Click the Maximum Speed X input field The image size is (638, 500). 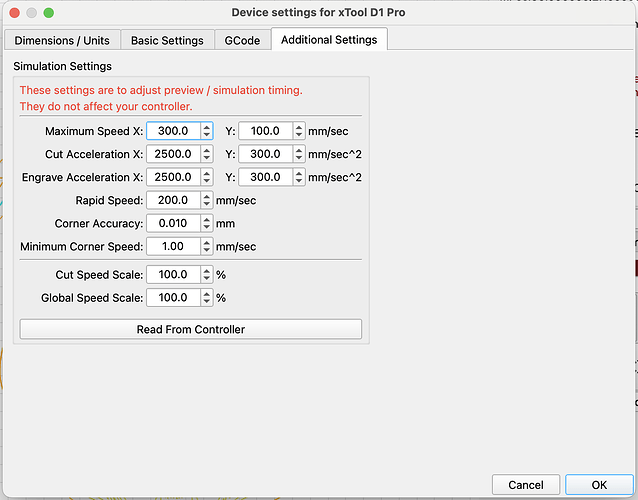coord(173,131)
